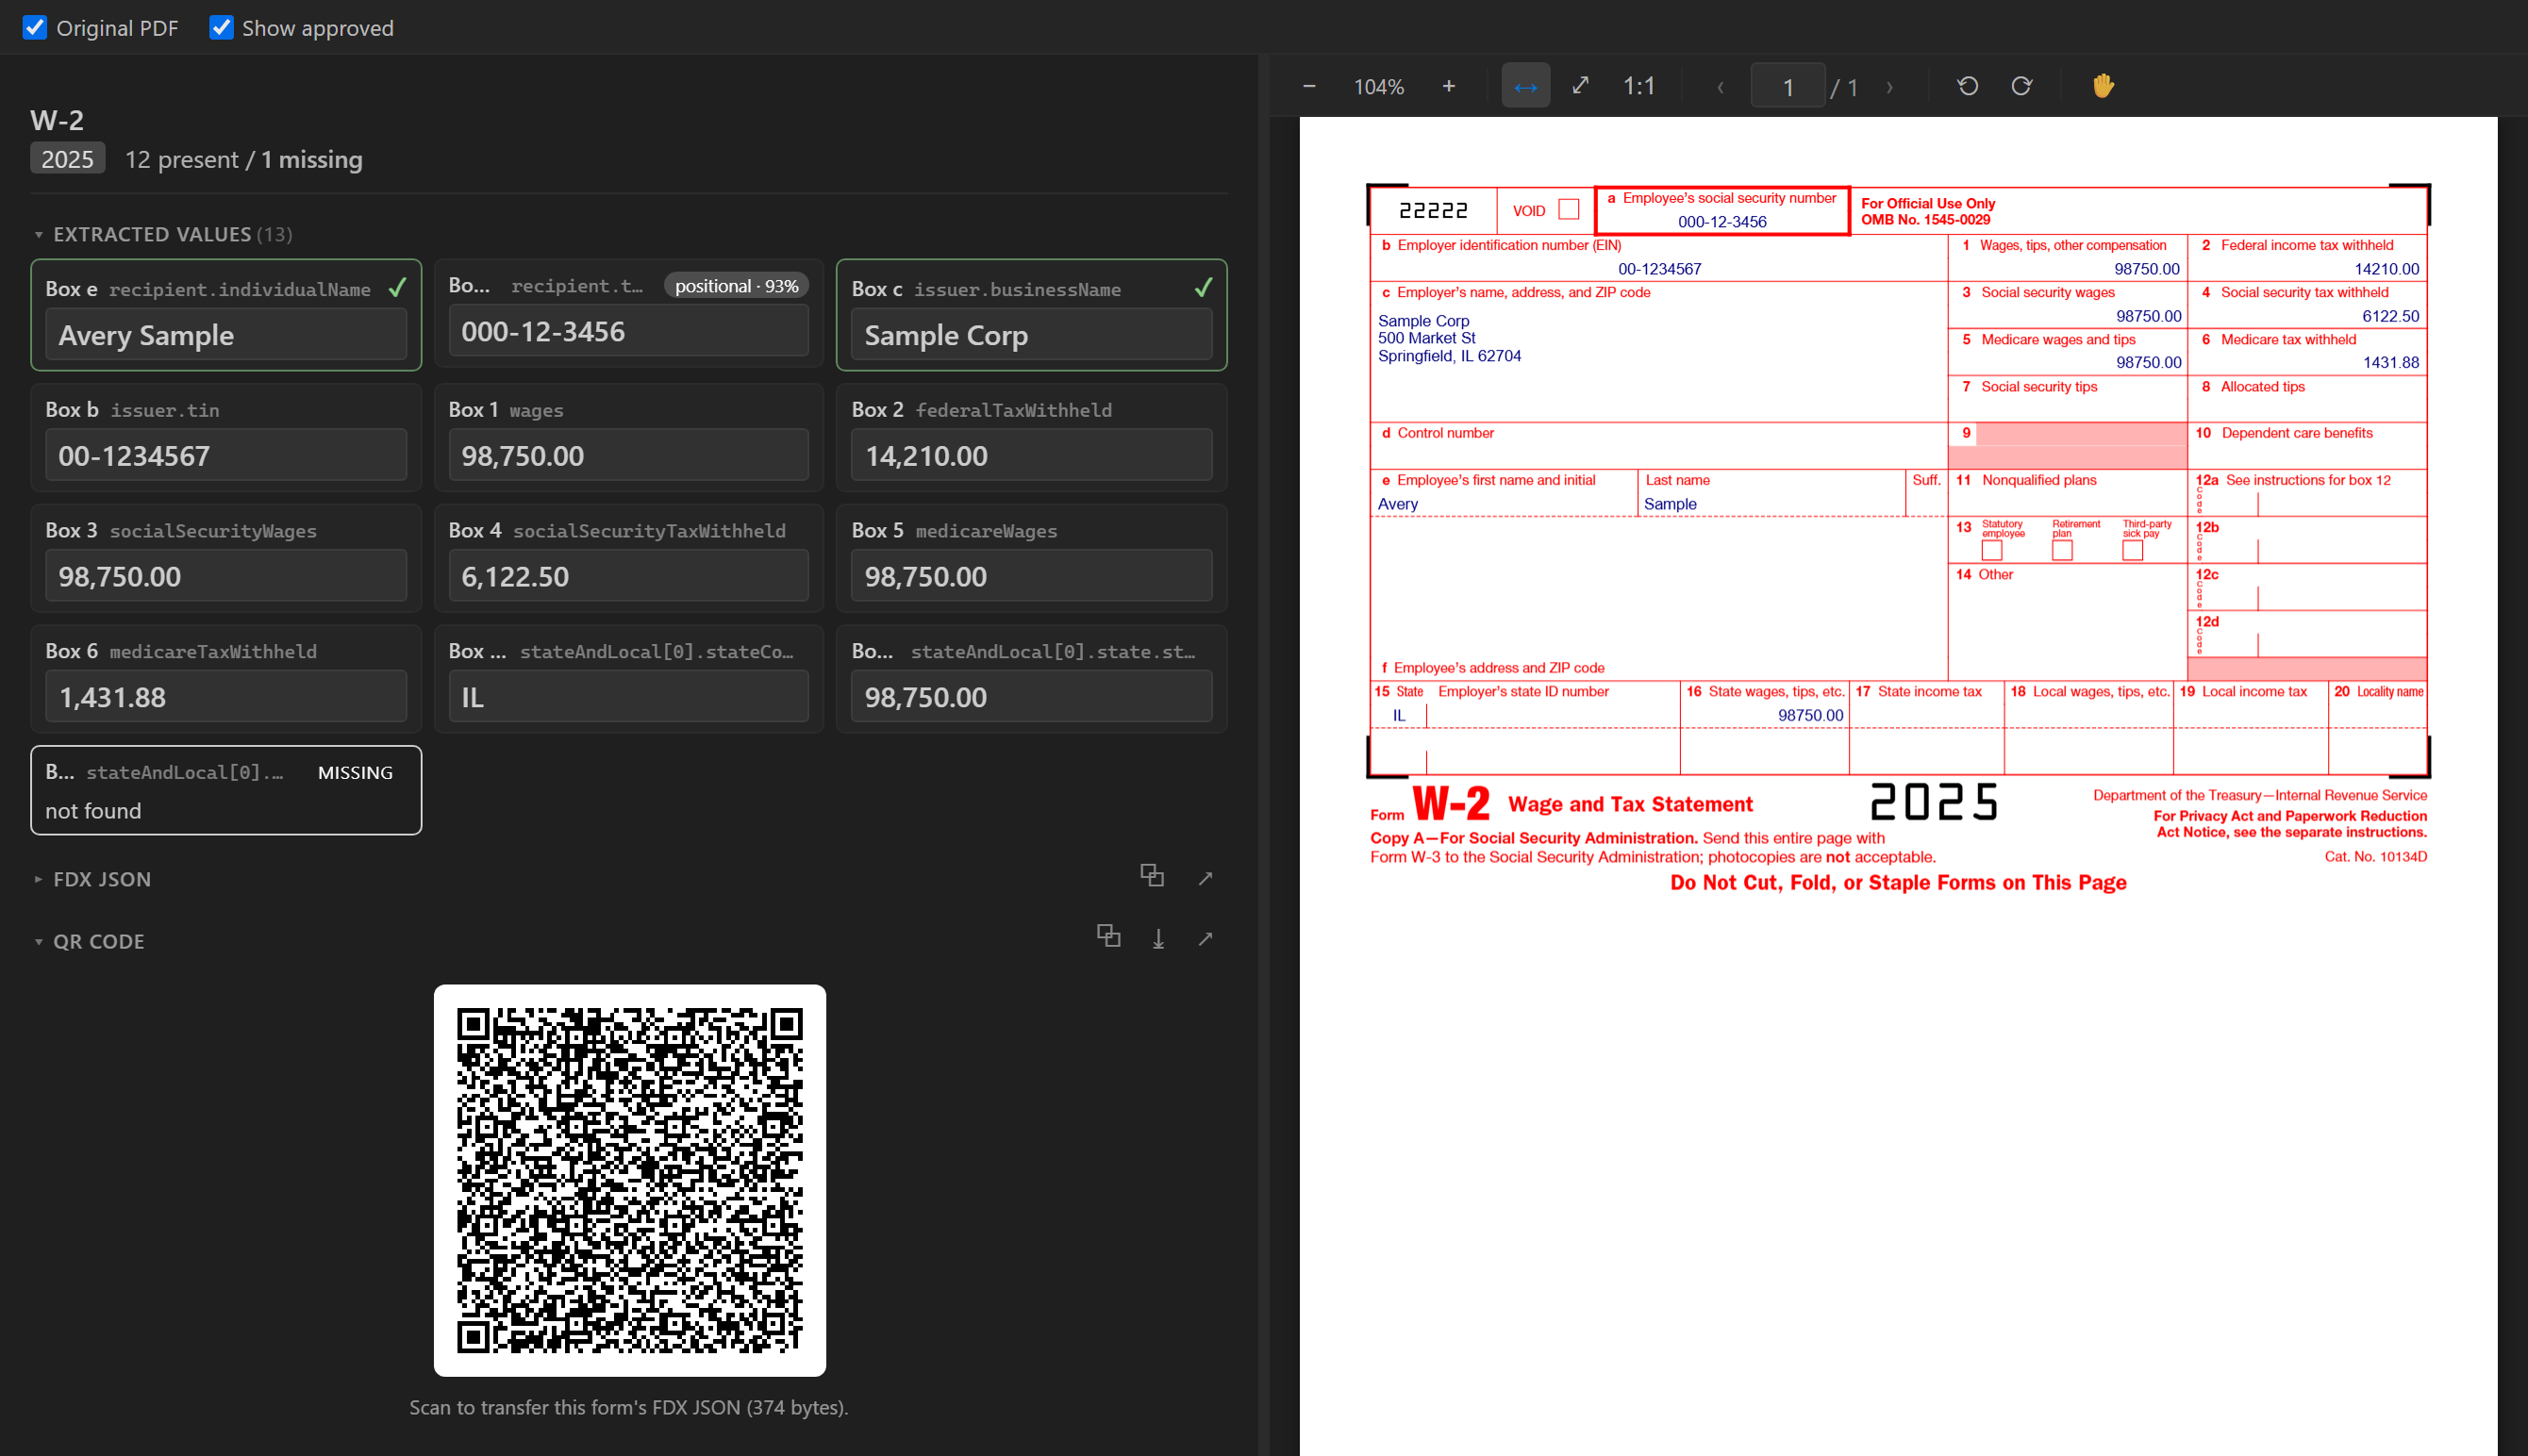Image resolution: width=2528 pixels, height=1456 pixels.
Task: Toggle the Show approved checkbox
Action: click(x=221, y=27)
